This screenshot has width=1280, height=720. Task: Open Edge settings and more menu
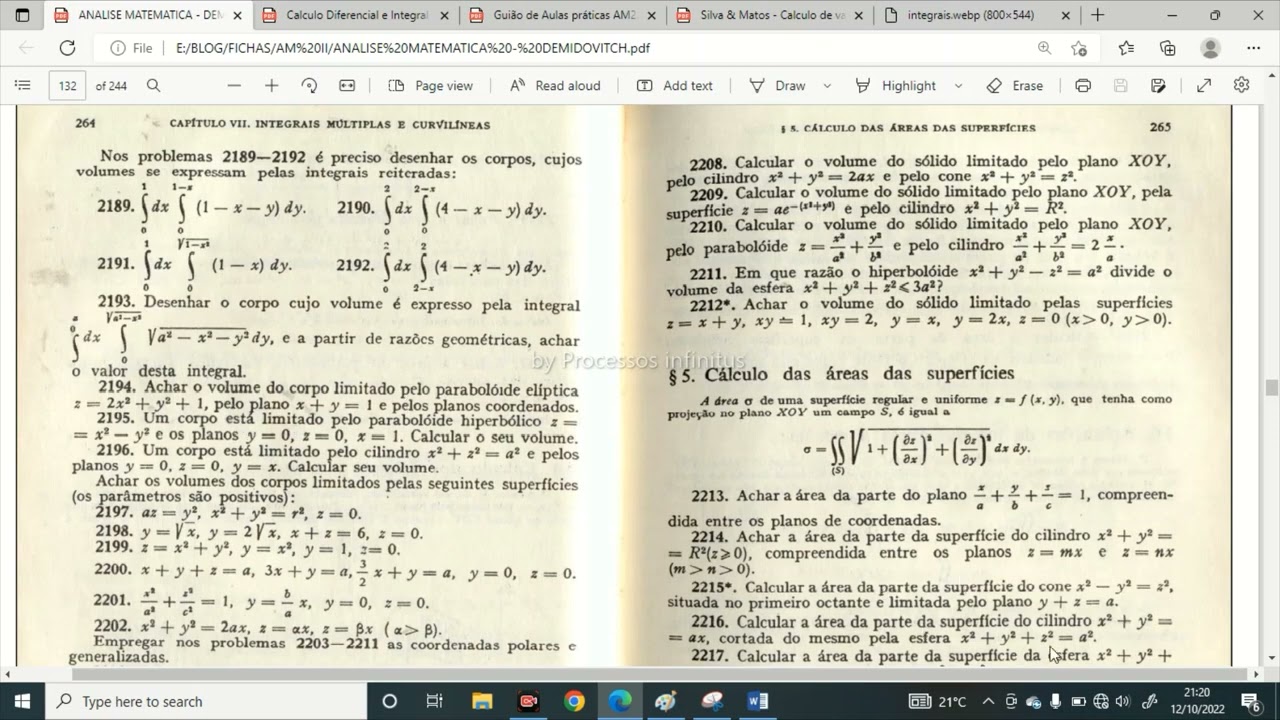[x=1253, y=48]
